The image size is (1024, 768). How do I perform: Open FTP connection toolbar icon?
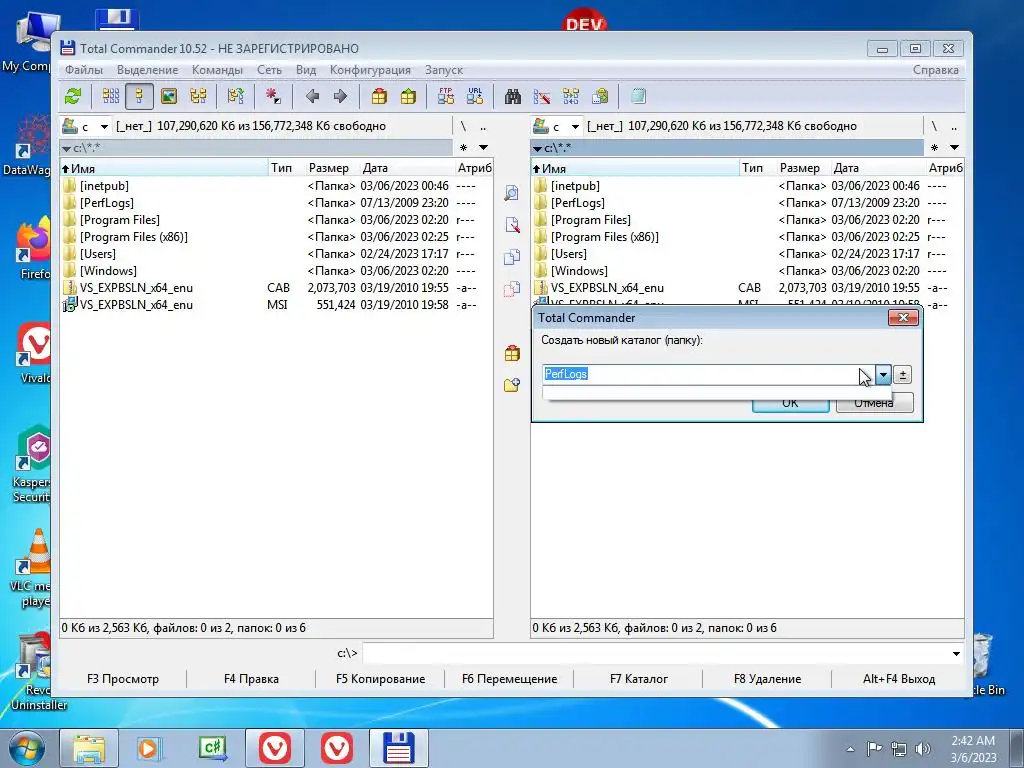point(446,97)
